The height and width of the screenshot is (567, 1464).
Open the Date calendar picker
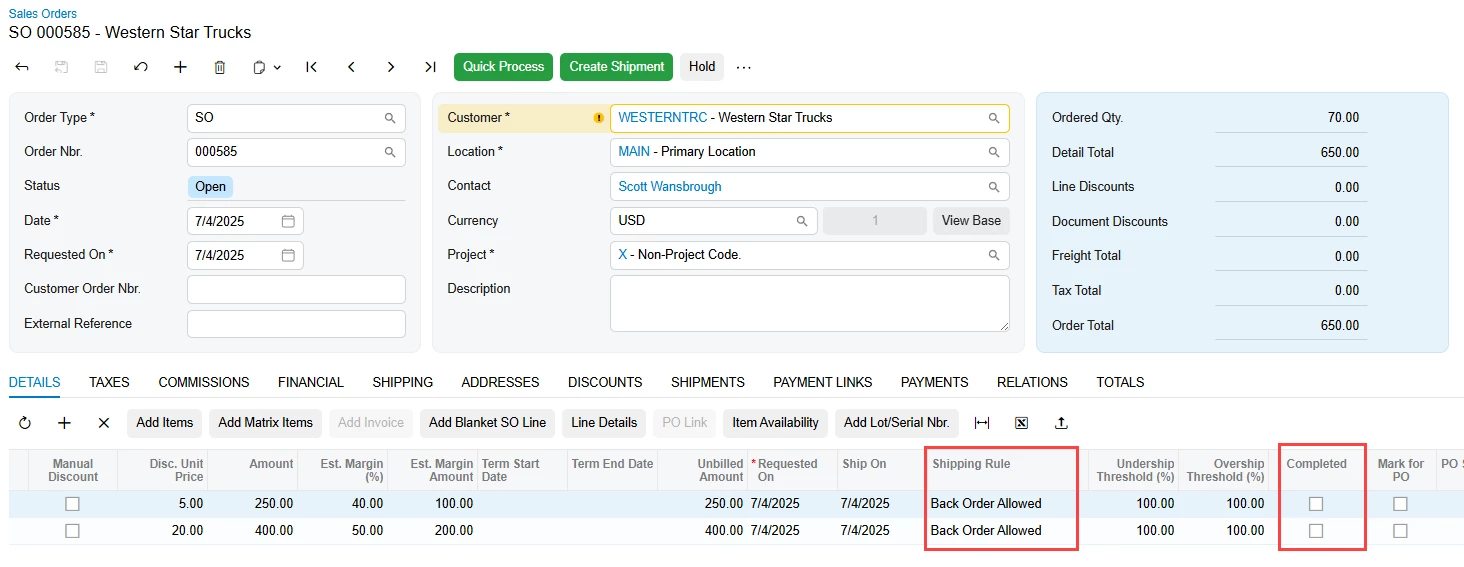point(288,221)
